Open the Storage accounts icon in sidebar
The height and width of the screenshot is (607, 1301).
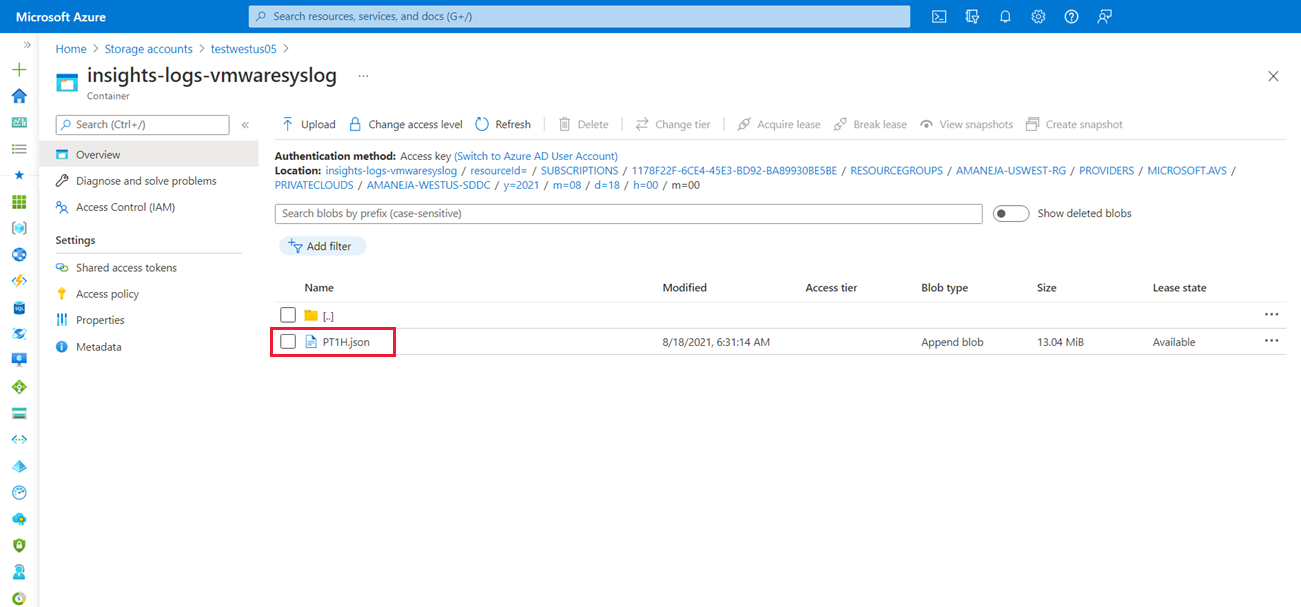coord(19,413)
